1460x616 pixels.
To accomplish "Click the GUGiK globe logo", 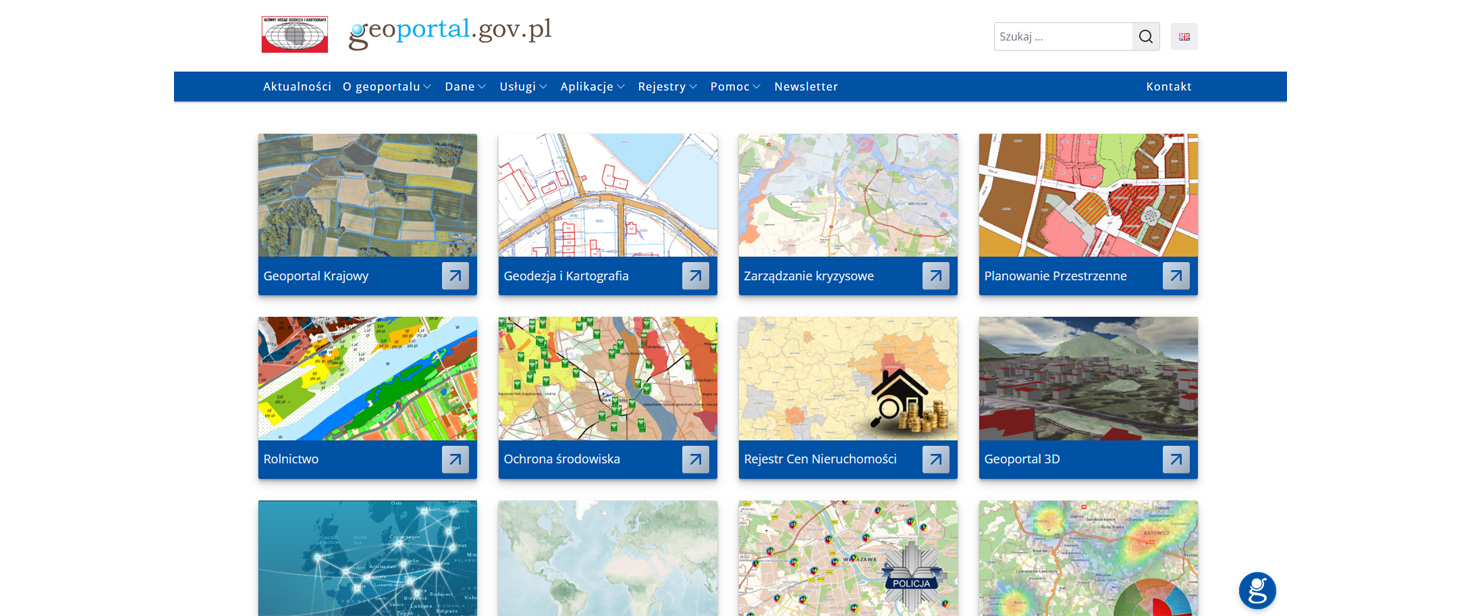I will point(293,33).
